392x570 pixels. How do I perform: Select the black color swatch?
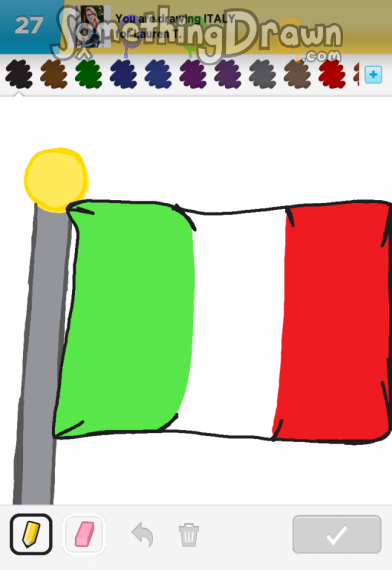pyautogui.click(x=19, y=75)
